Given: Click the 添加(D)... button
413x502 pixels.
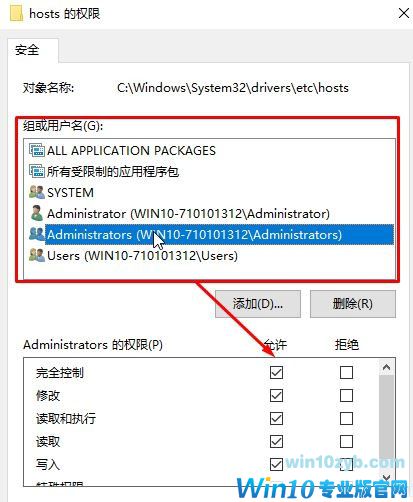Looking at the screenshot, I should tap(258, 304).
